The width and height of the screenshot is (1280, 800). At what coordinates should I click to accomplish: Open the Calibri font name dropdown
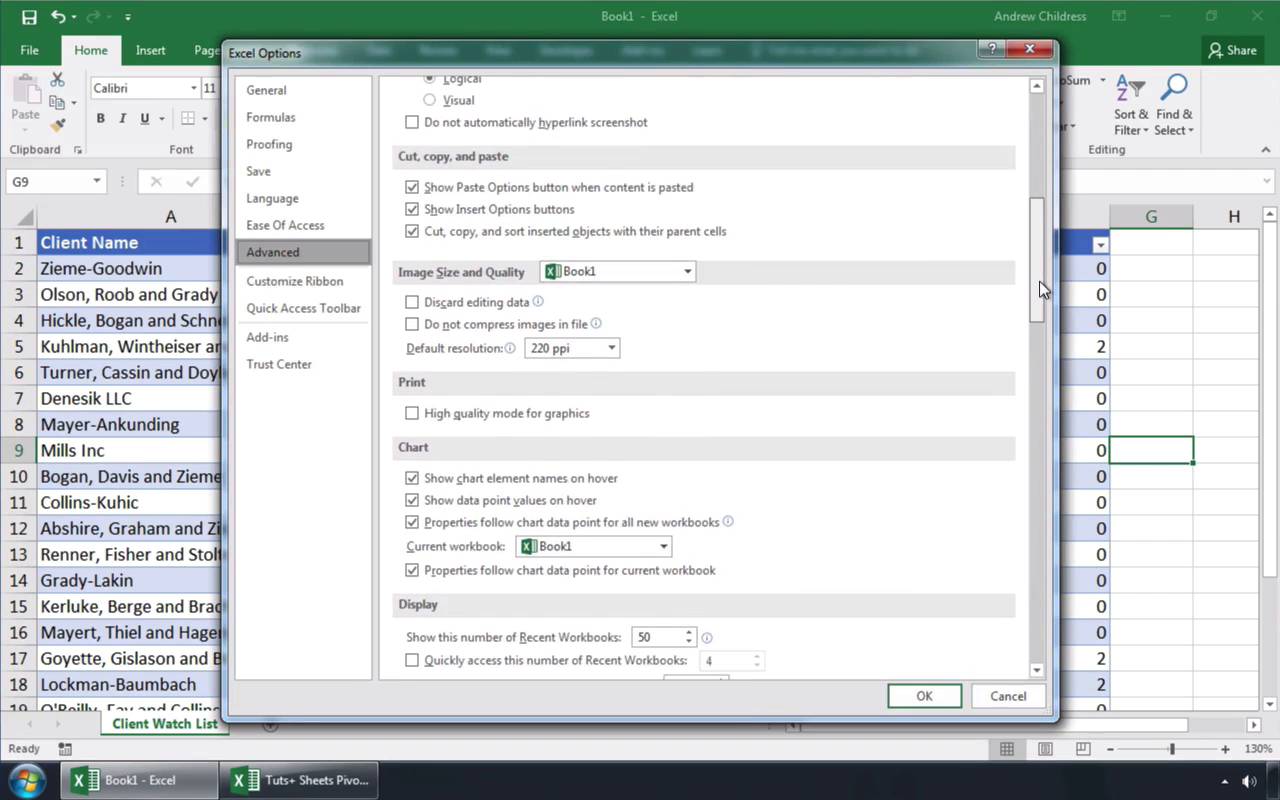click(193, 88)
